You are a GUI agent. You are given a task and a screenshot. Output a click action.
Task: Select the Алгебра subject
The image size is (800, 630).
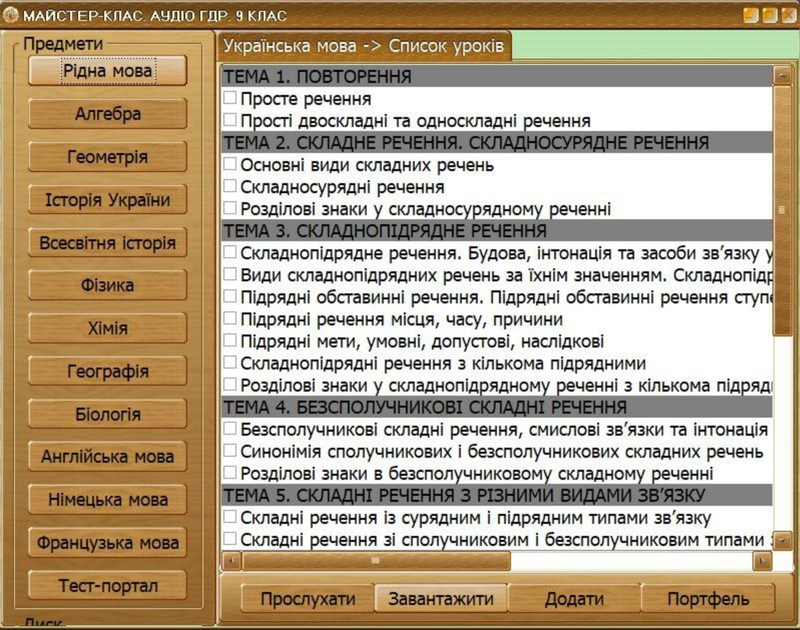point(108,115)
